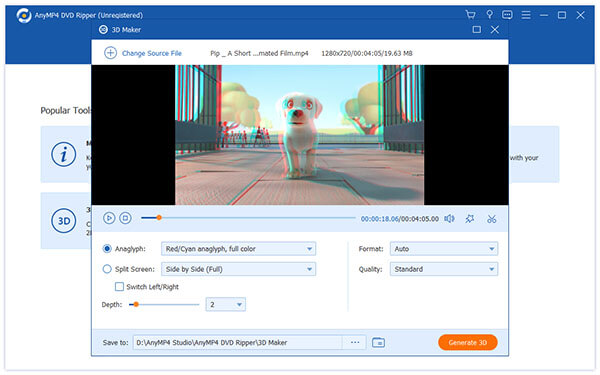This screenshot has height=375, width=600.
Task: Click the Depth slider handle
Action: click(x=136, y=305)
